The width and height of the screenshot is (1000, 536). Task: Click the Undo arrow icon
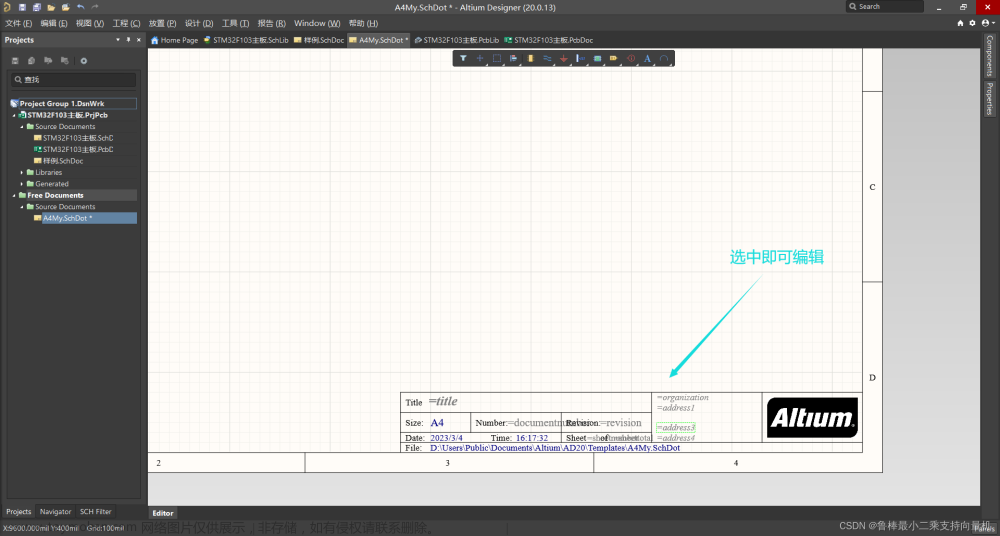pyautogui.click(x=80, y=7)
